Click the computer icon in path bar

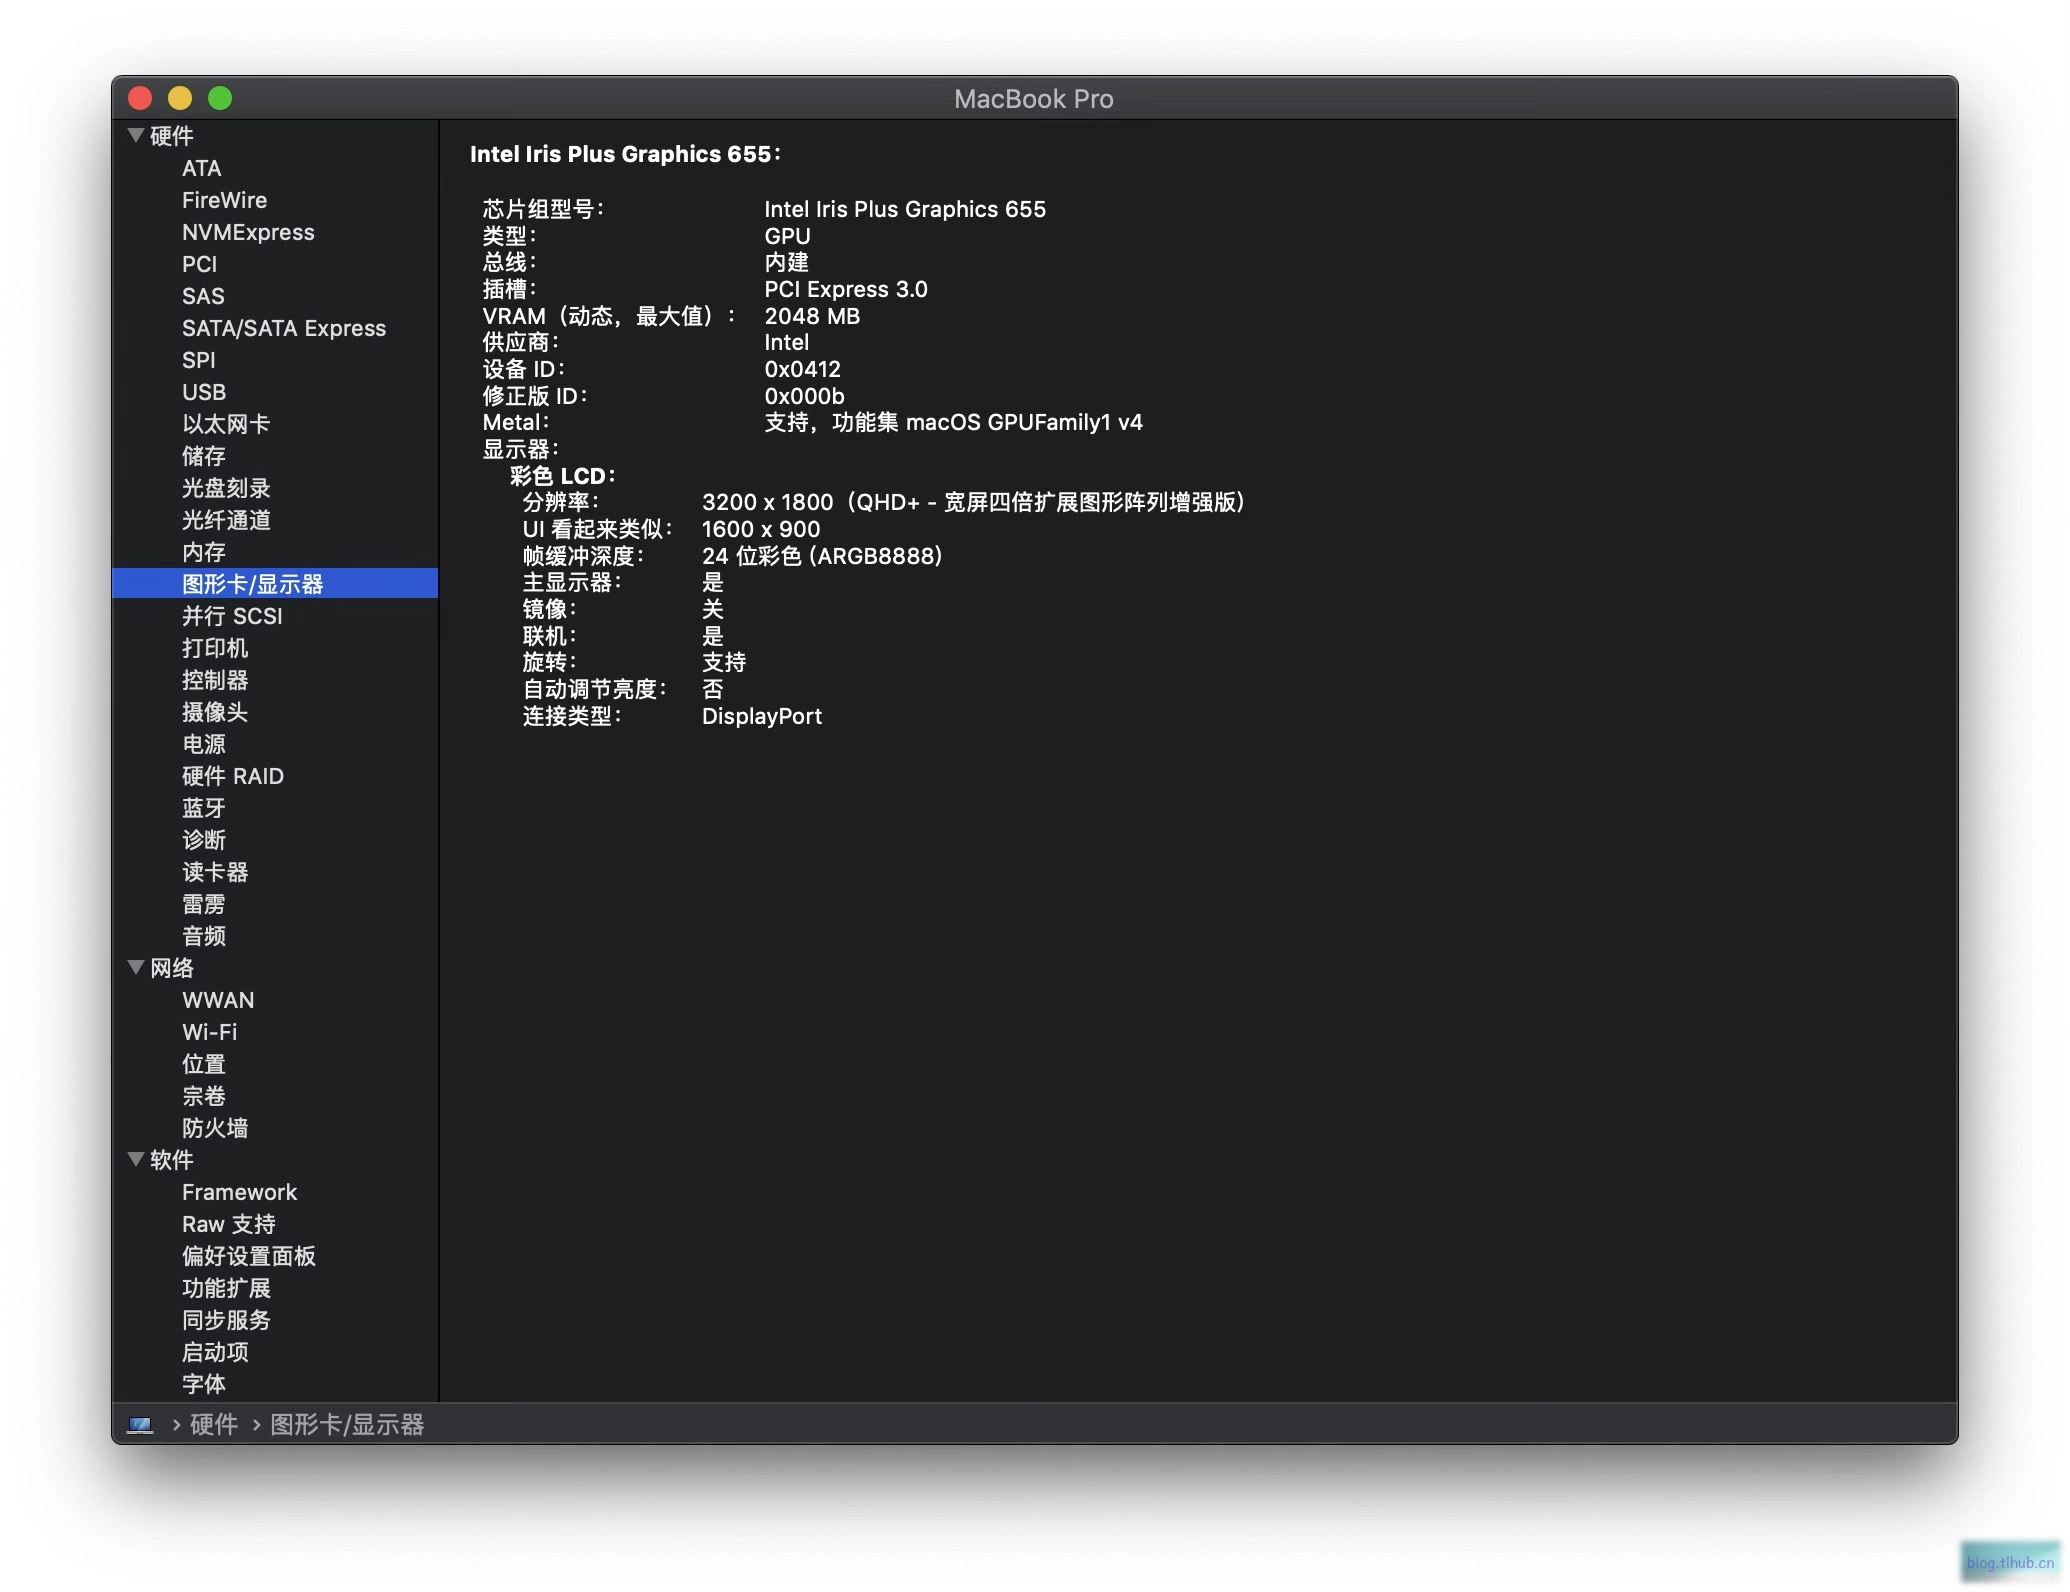pos(140,1425)
